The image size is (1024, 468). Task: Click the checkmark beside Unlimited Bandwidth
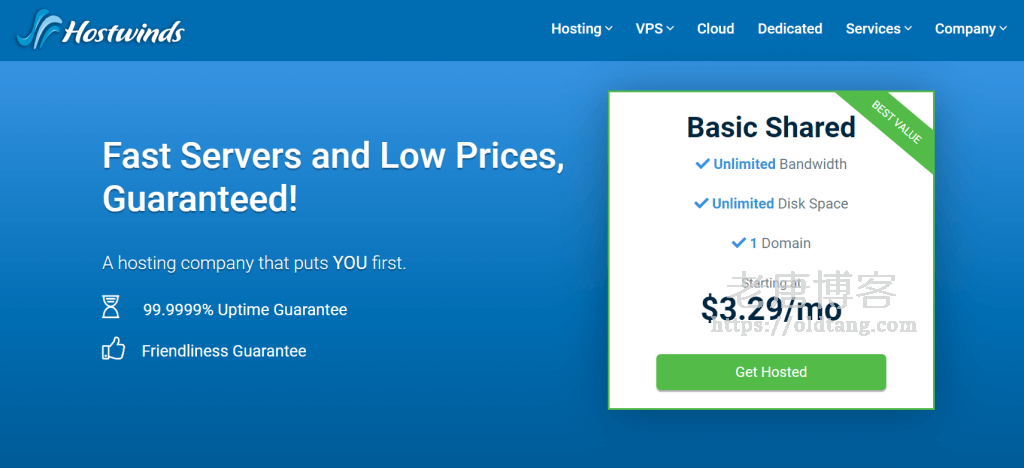click(x=703, y=163)
